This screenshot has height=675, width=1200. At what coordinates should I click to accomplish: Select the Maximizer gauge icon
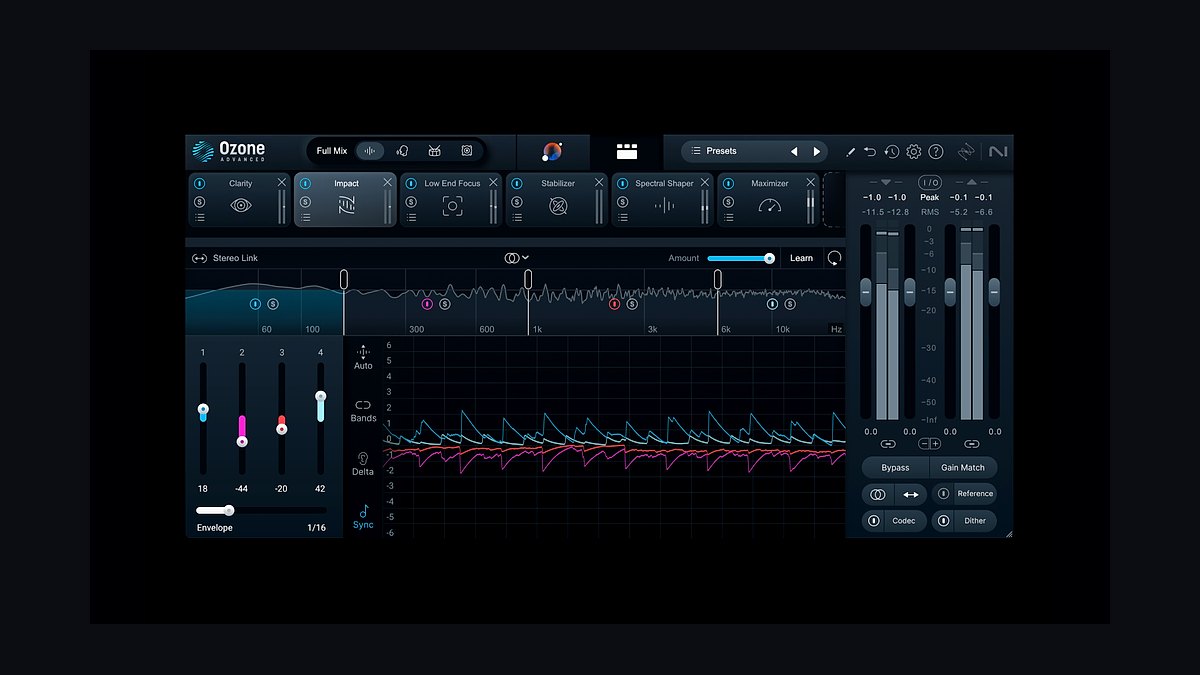(x=769, y=206)
